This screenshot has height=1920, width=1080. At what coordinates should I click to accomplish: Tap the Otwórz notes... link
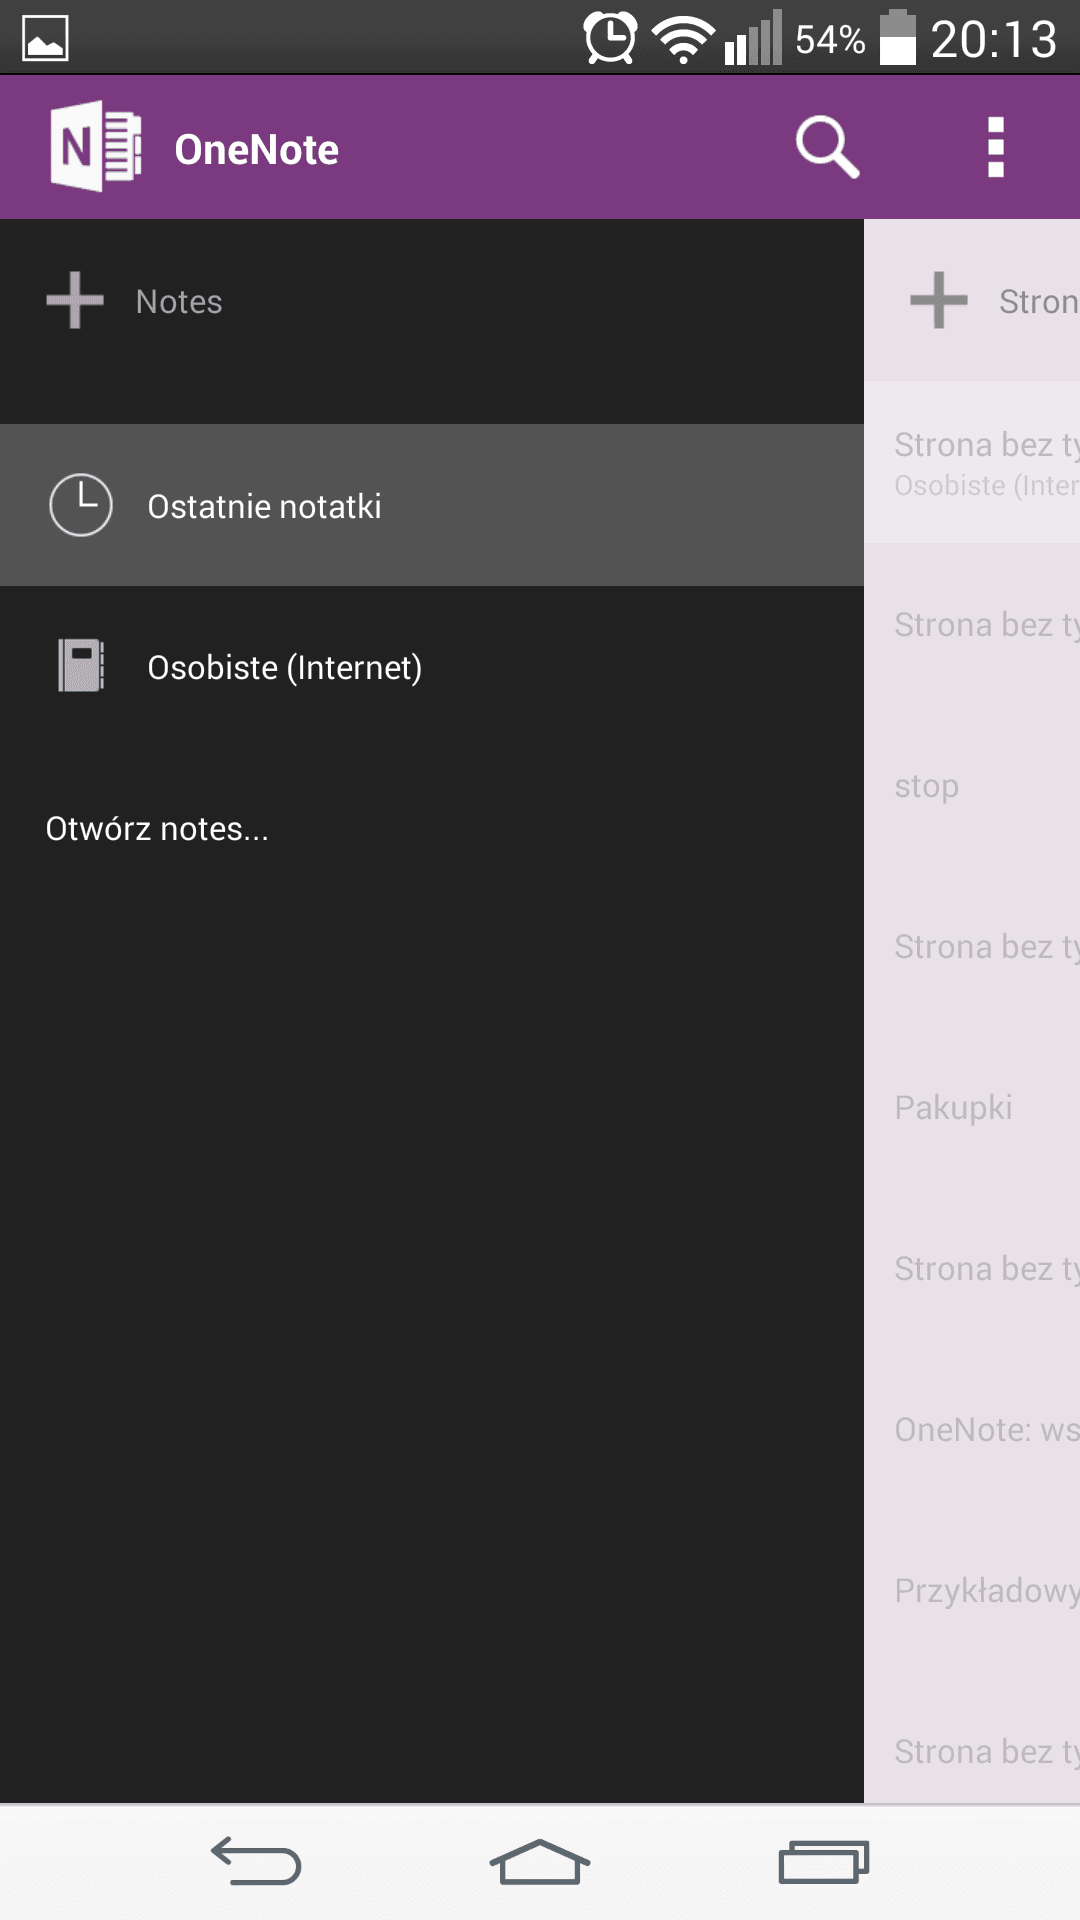point(157,829)
